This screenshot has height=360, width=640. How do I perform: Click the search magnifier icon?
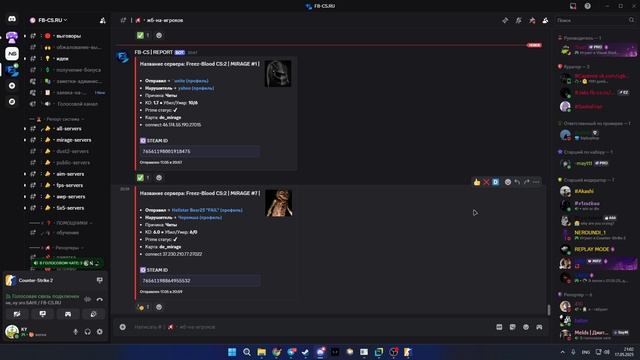click(x=631, y=20)
